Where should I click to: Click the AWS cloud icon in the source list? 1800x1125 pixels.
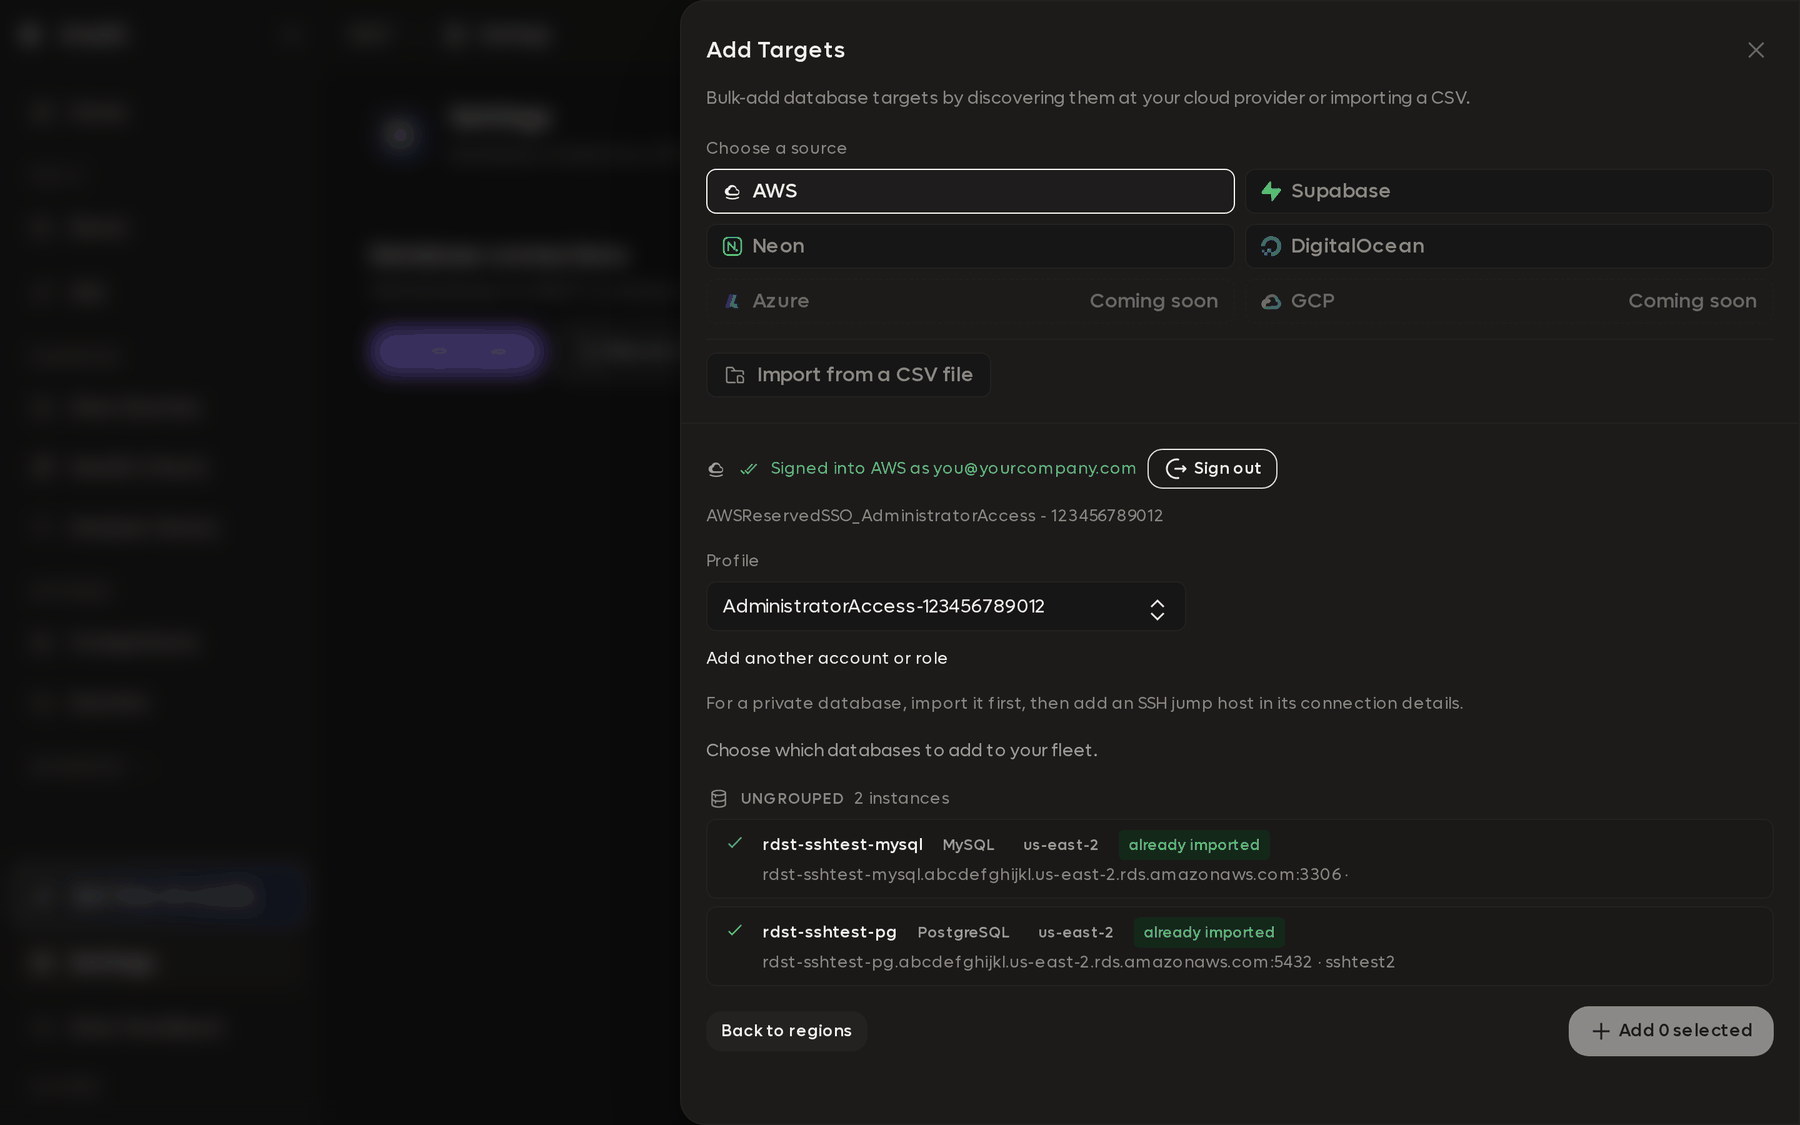tap(732, 191)
